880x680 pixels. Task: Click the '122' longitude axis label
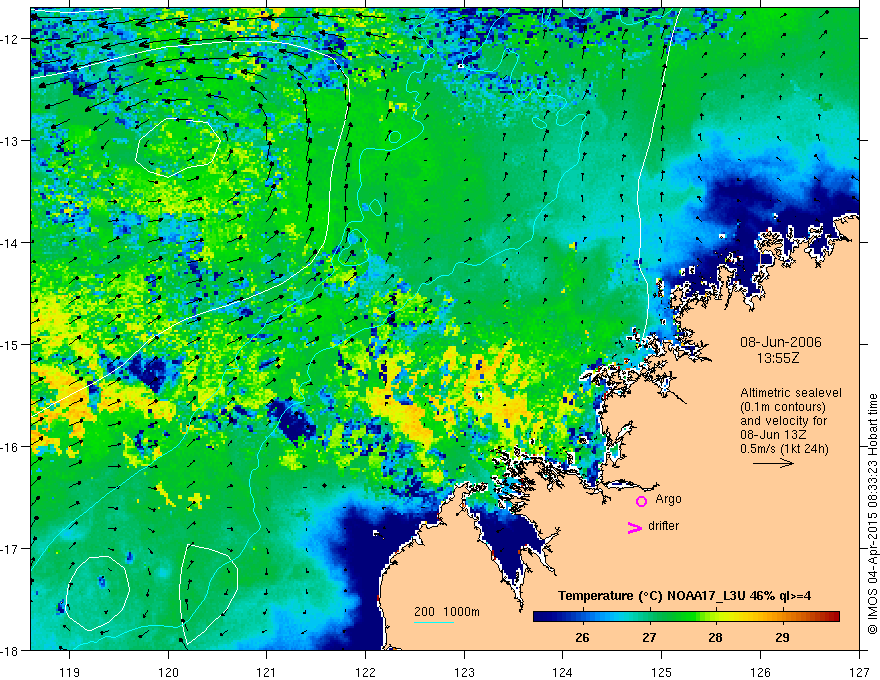pyautogui.click(x=365, y=672)
